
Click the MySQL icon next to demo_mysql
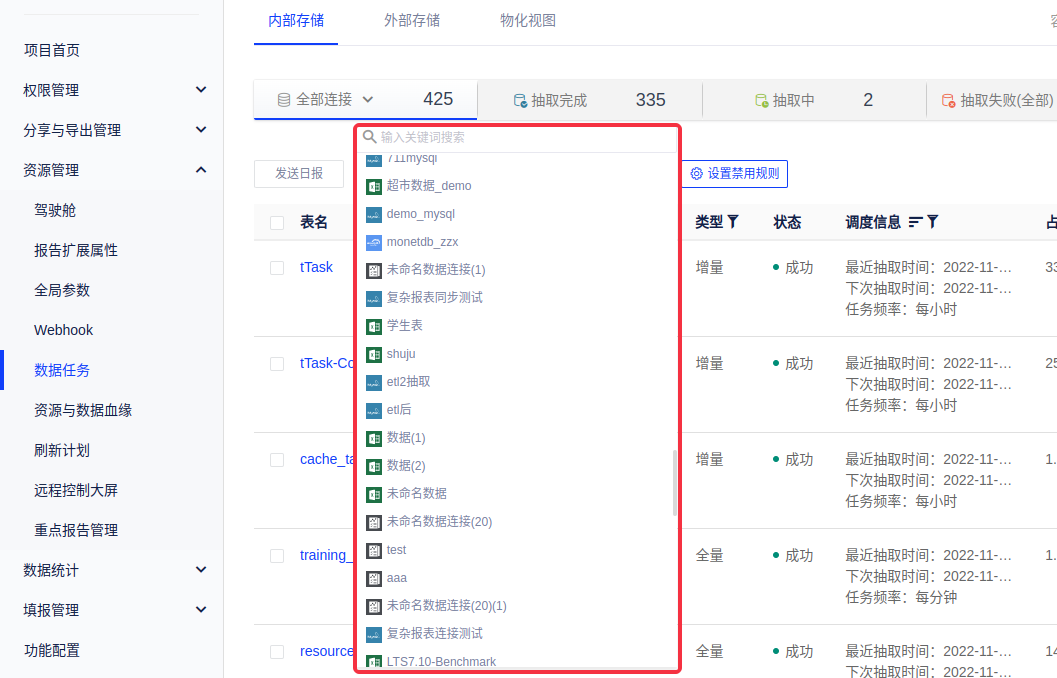(x=374, y=214)
